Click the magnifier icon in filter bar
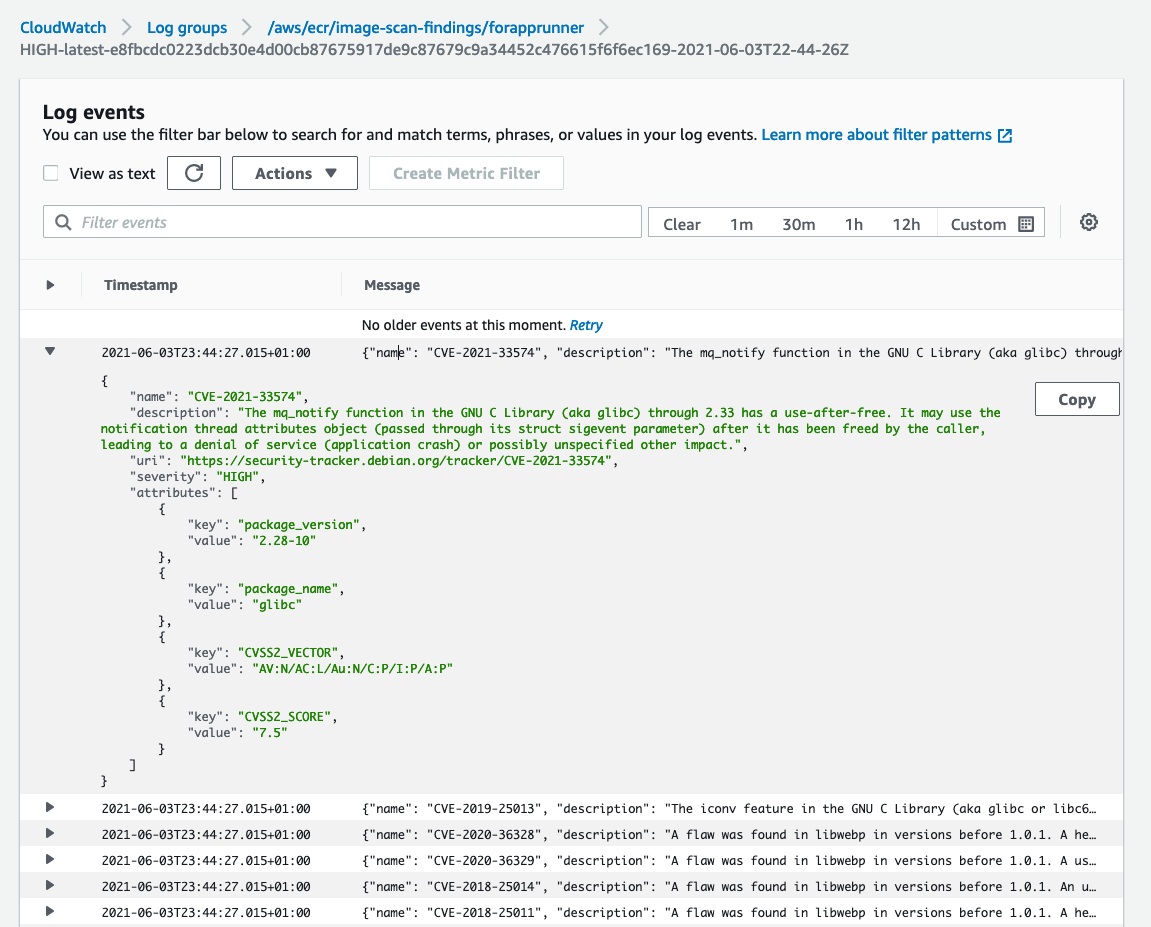This screenshot has width=1151, height=927. point(64,222)
